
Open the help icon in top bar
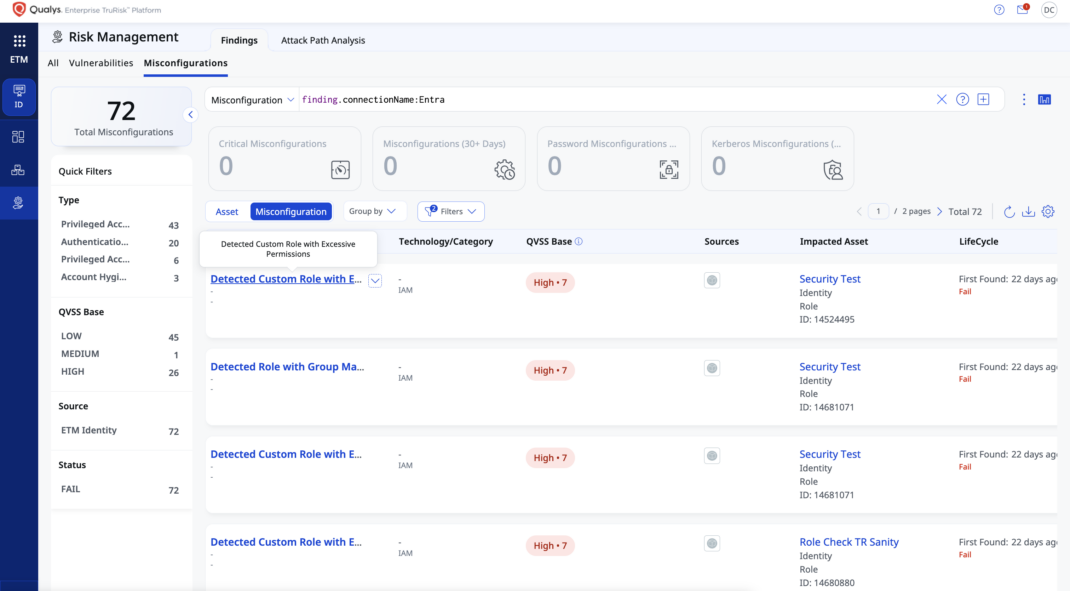pyautogui.click(x=999, y=10)
